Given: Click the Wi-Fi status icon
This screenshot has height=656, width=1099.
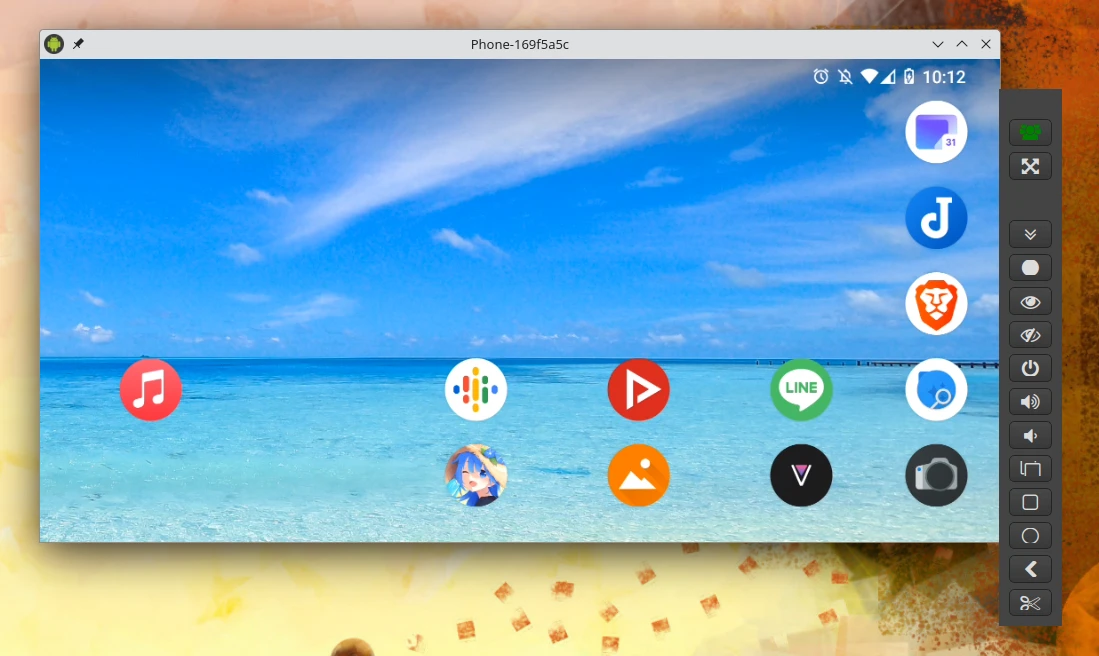Looking at the screenshot, I should [869, 76].
